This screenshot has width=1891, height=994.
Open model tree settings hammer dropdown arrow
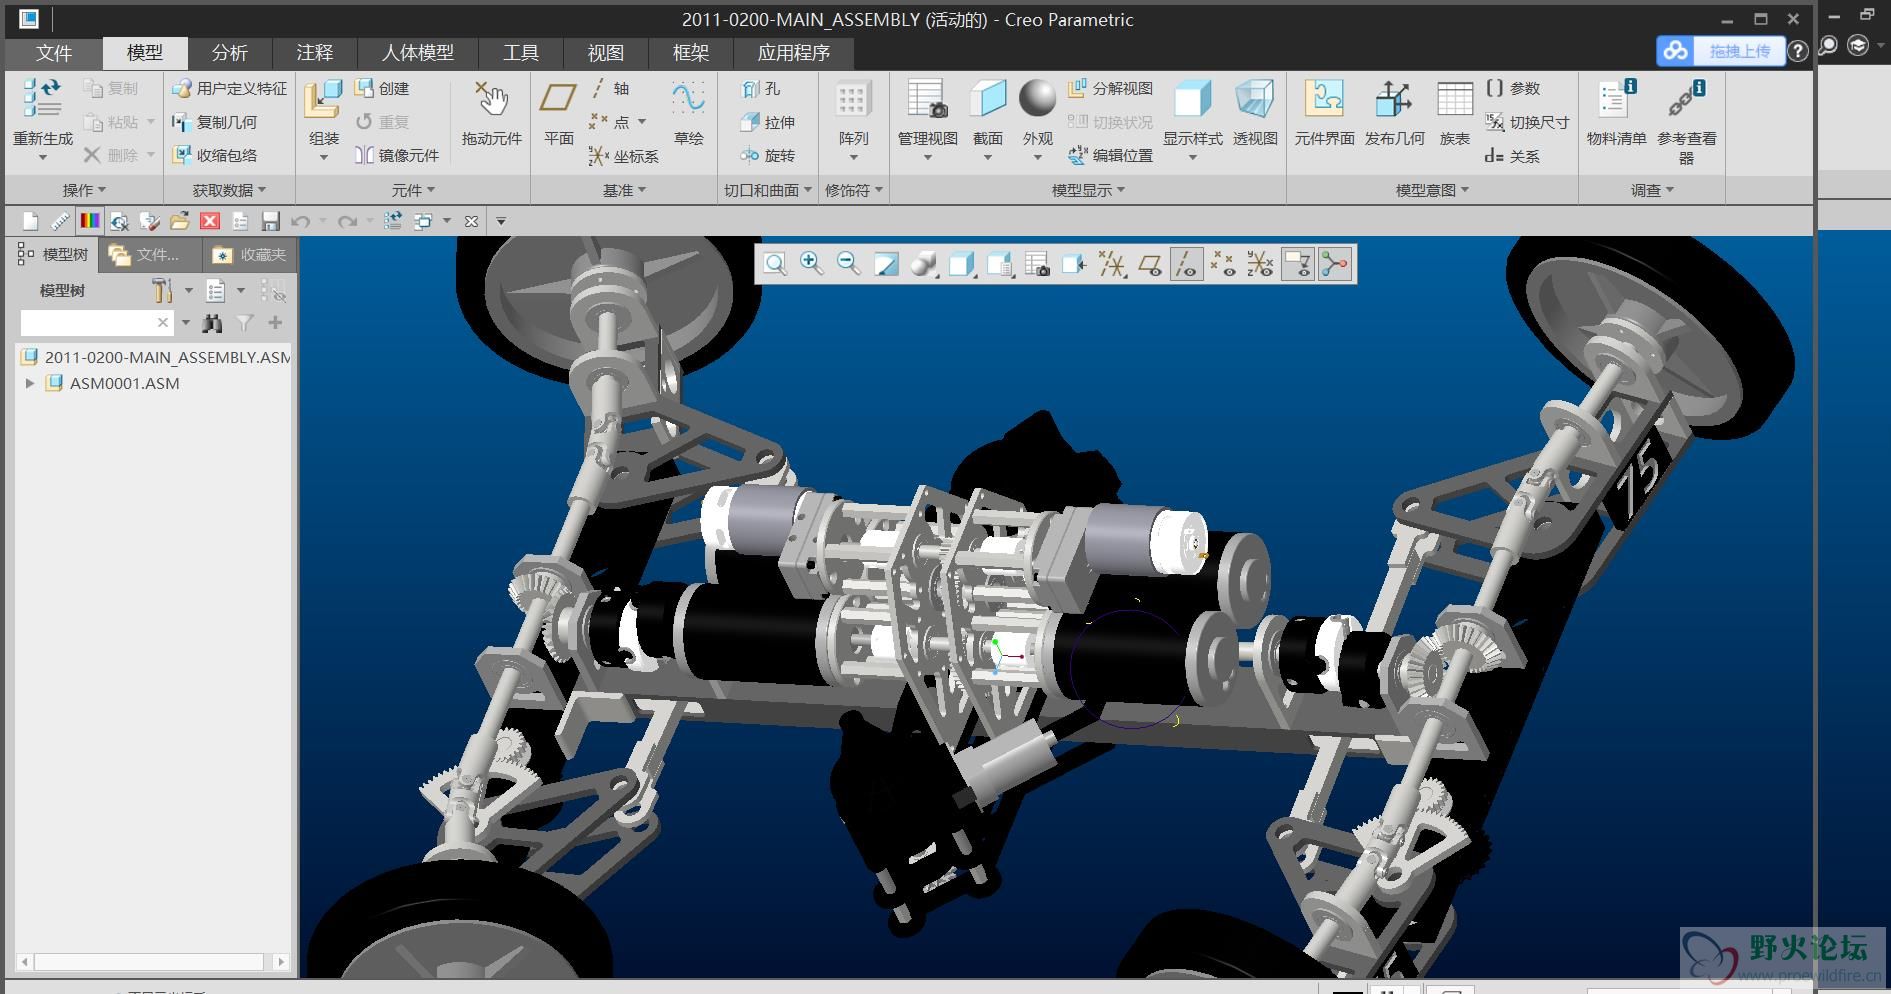click(x=188, y=291)
